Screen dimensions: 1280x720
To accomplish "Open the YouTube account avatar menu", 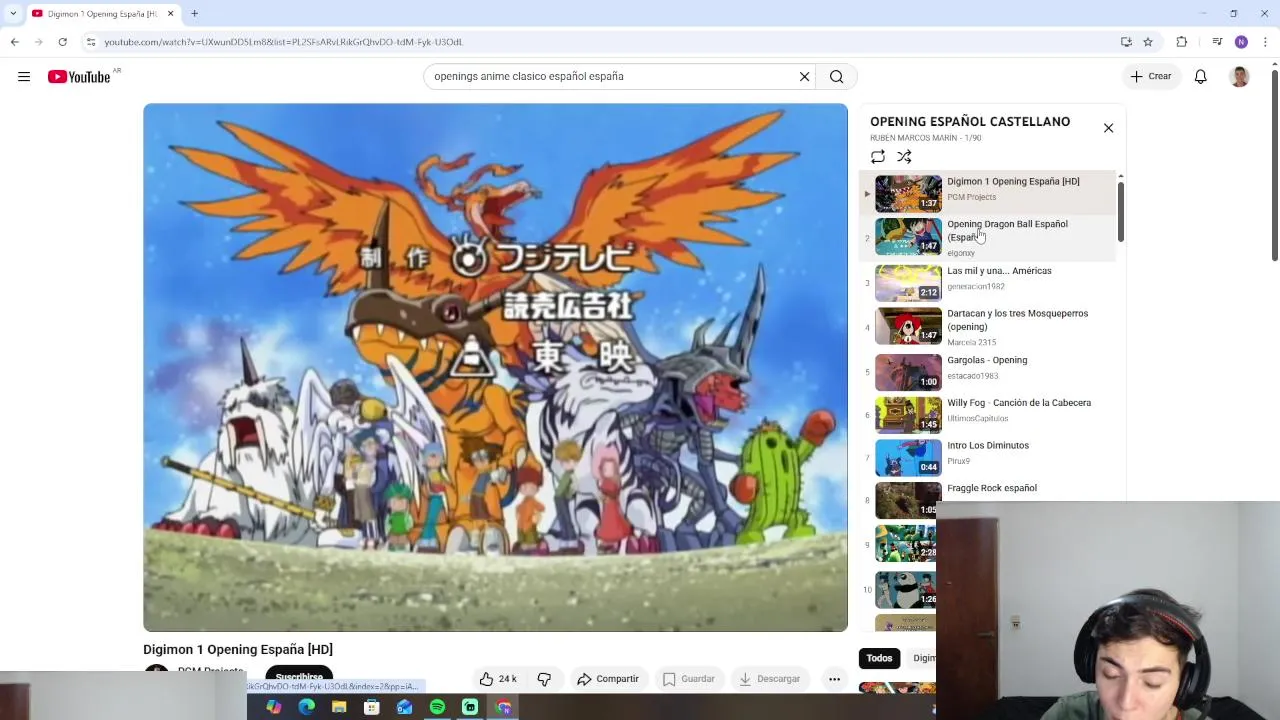I will pyautogui.click(x=1240, y=77).
